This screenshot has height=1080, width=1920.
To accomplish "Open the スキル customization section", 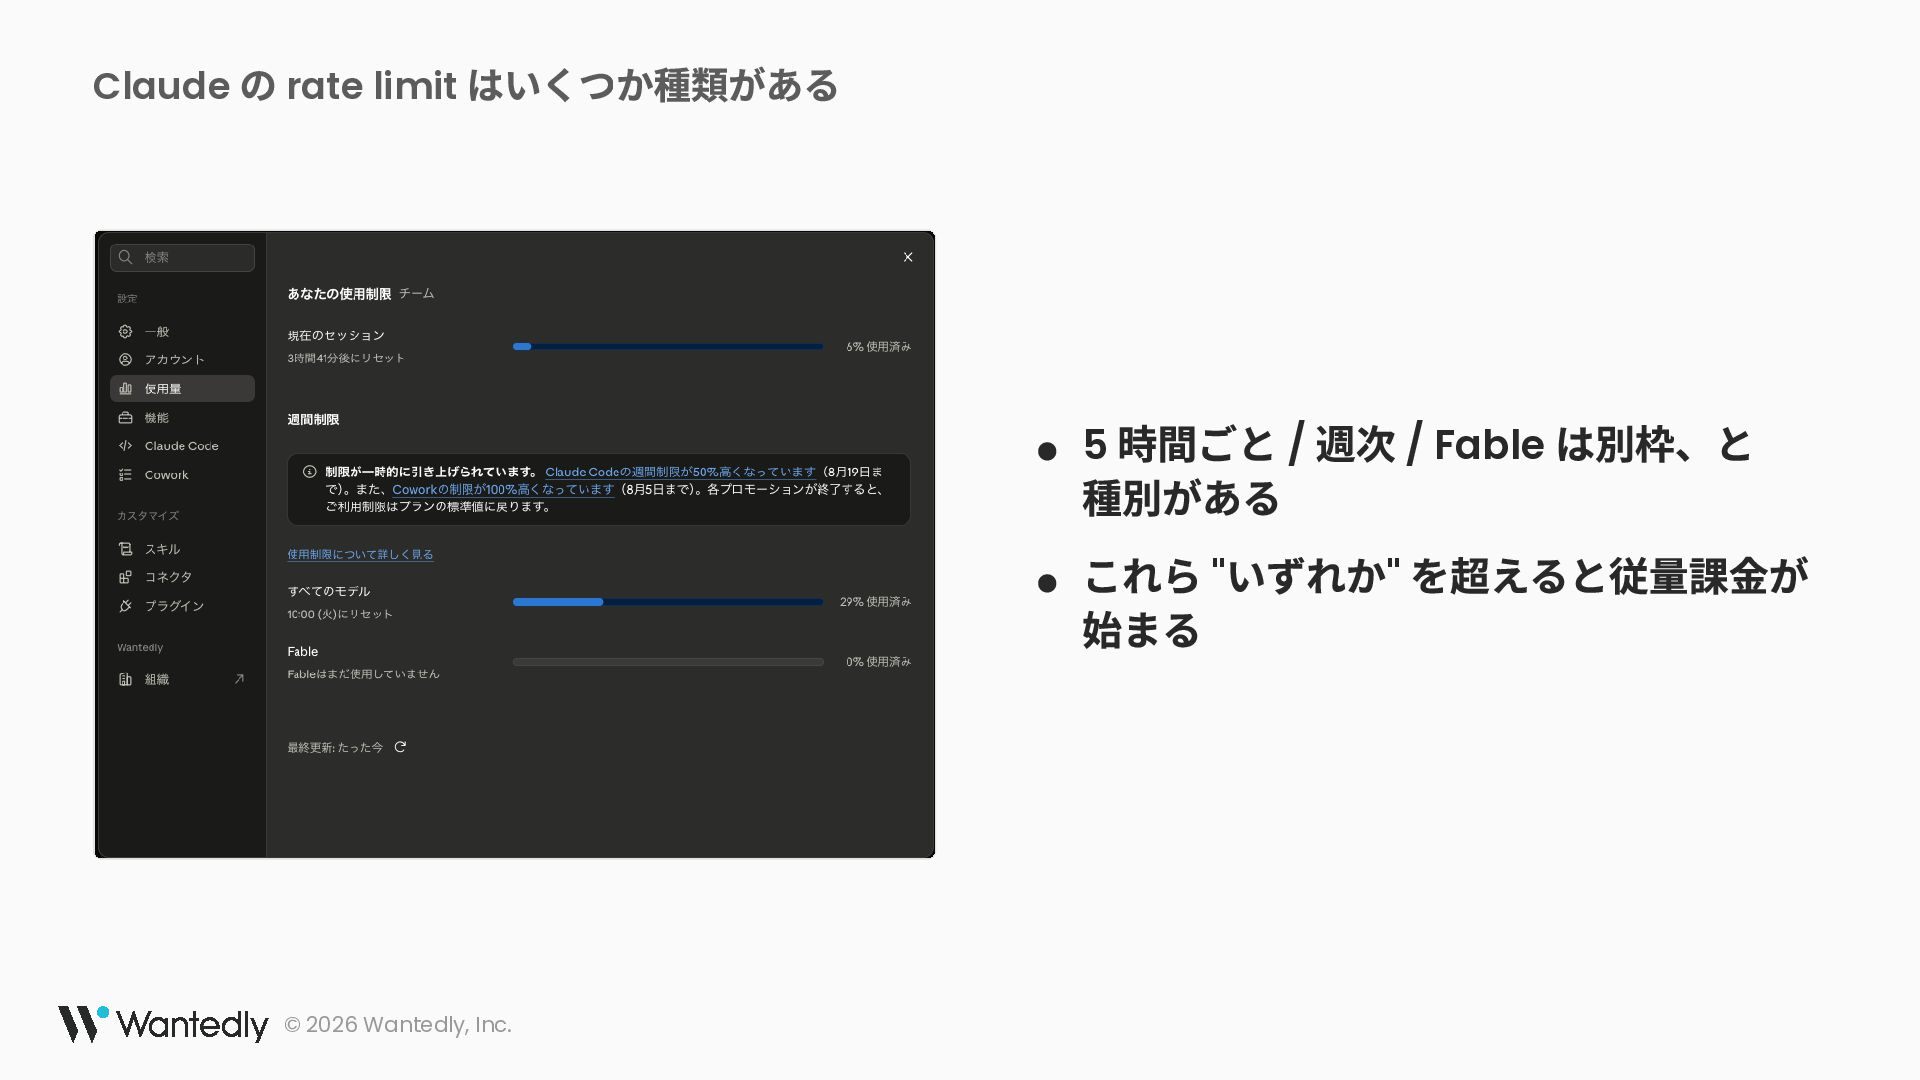I will coord(182,549).
